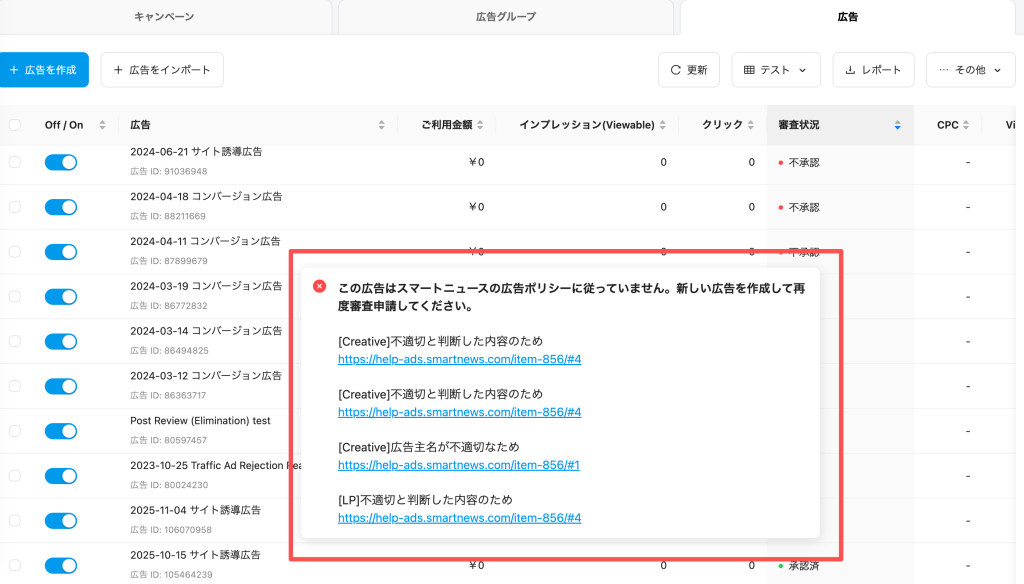Screen dimensions: 1024x584
Task: Switch to the 広告グループ tab
Action: (x=505, y=17)
